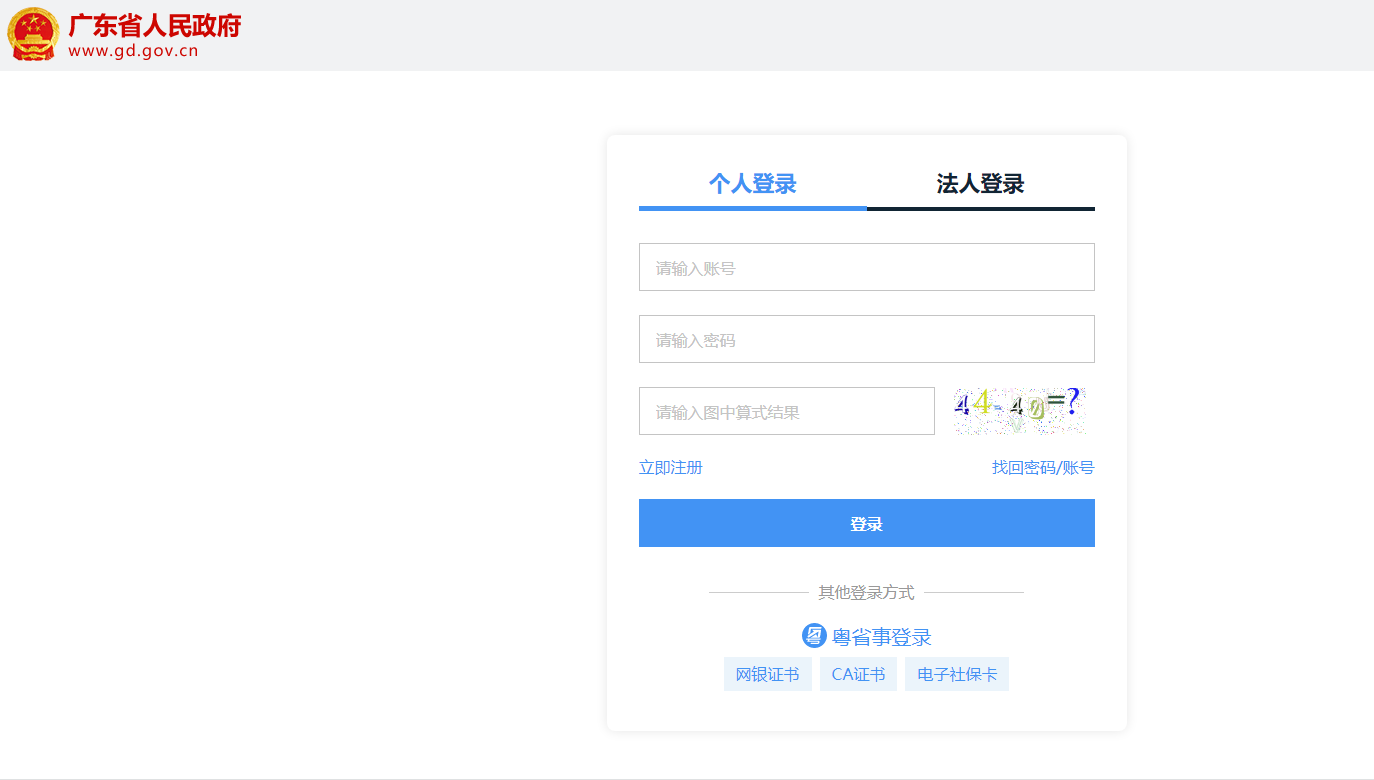Select 电子社保卡 login method
Screen dimensions: 1374x780
(956, 674)
